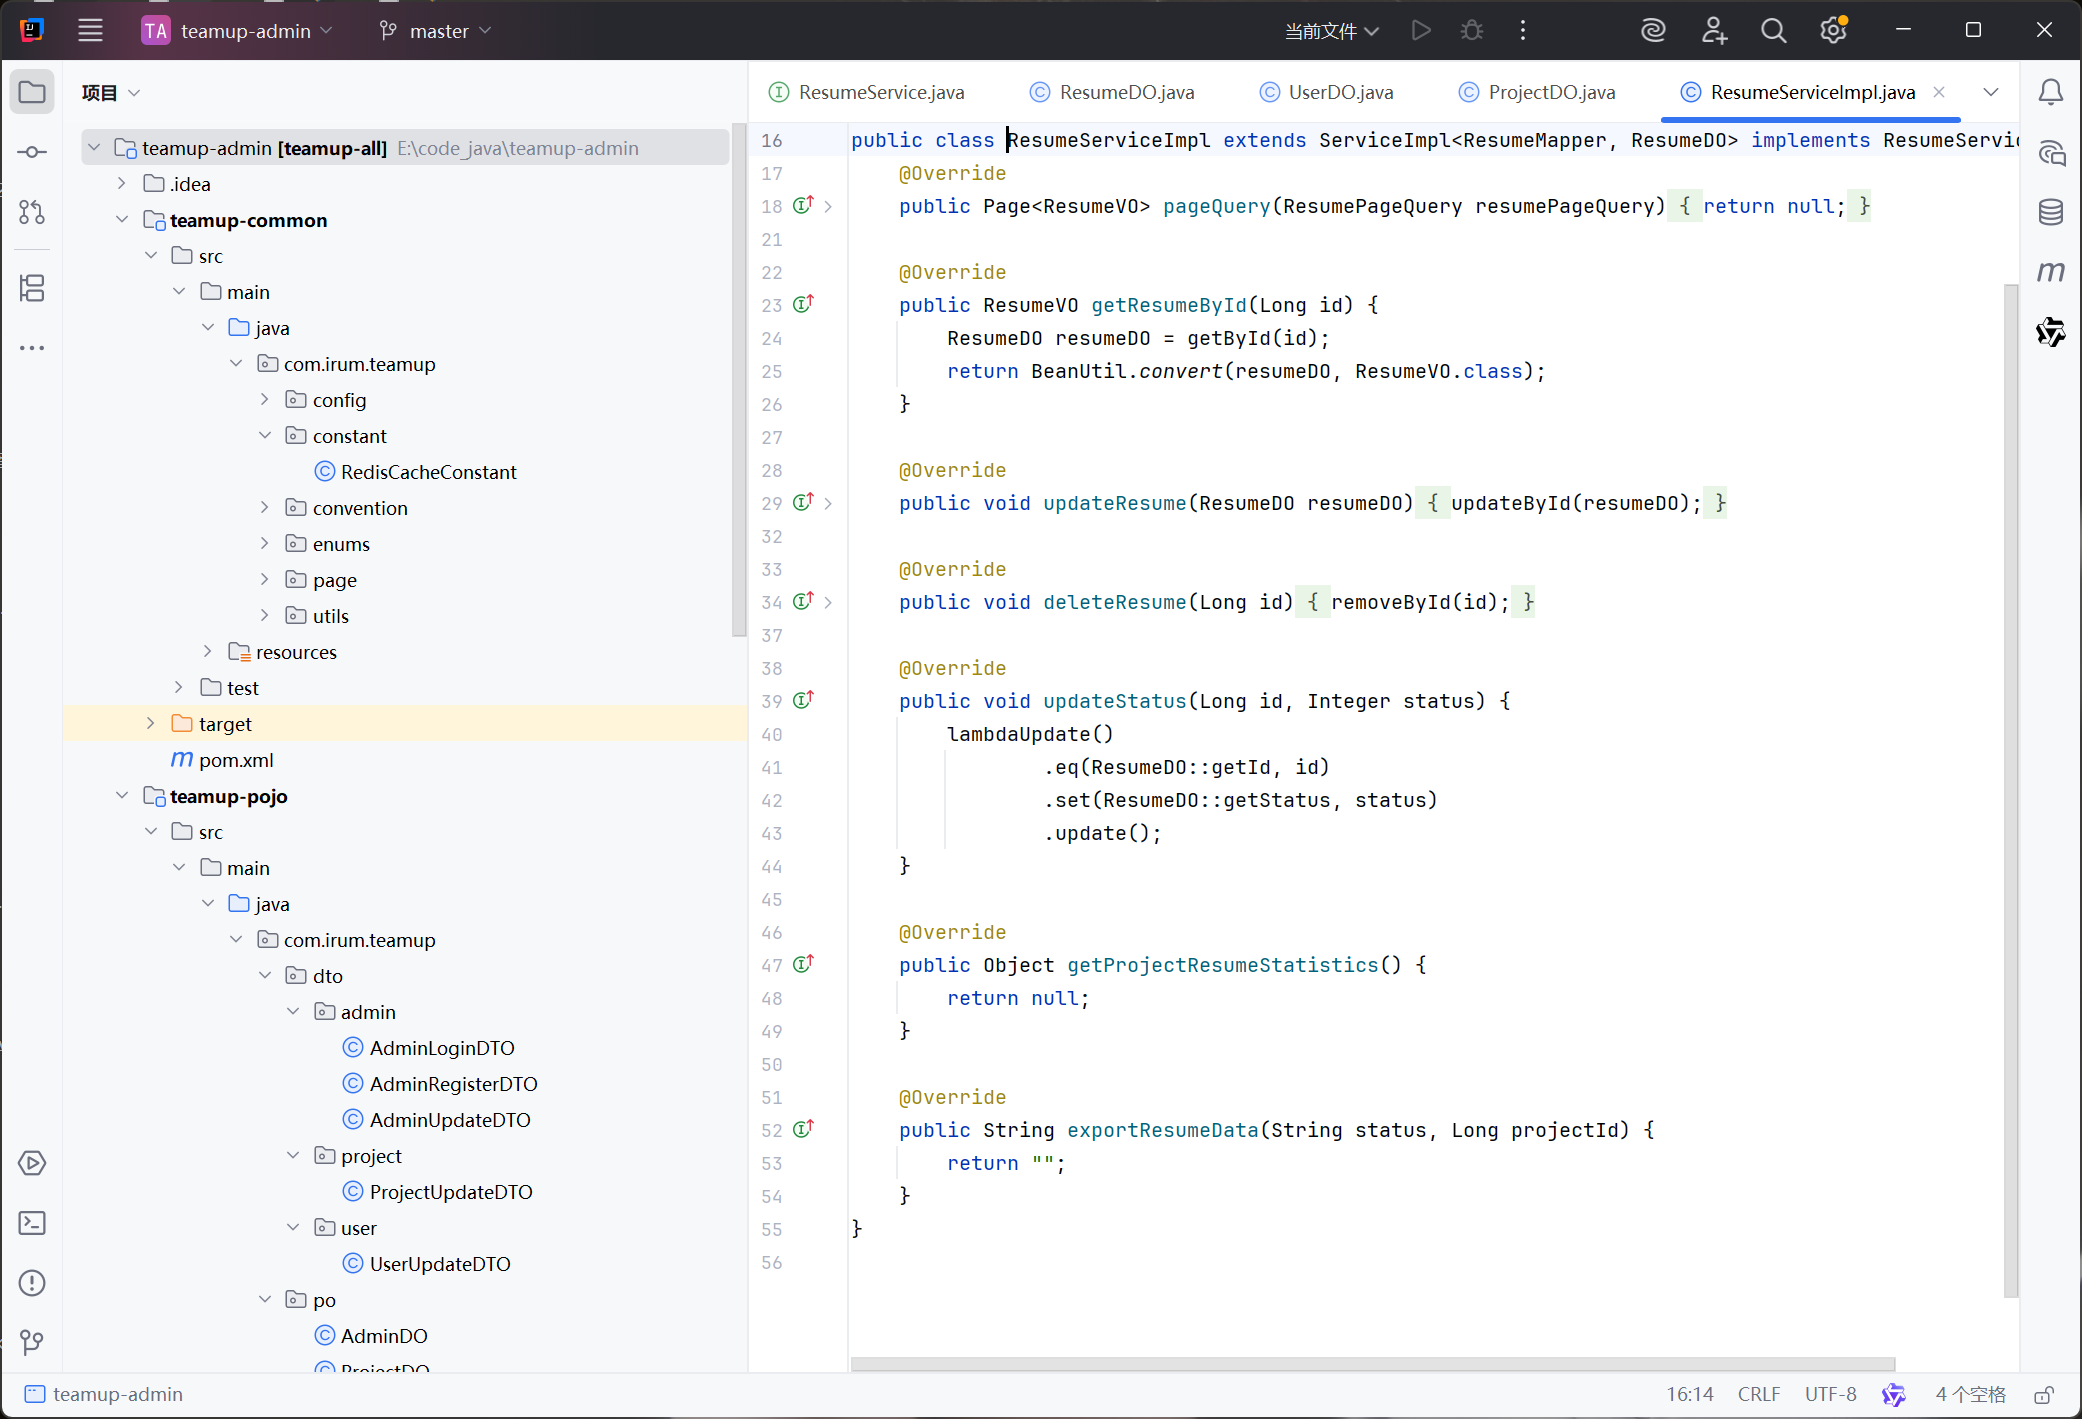Unfold the deleteResume method body

(x=828, y=603)
